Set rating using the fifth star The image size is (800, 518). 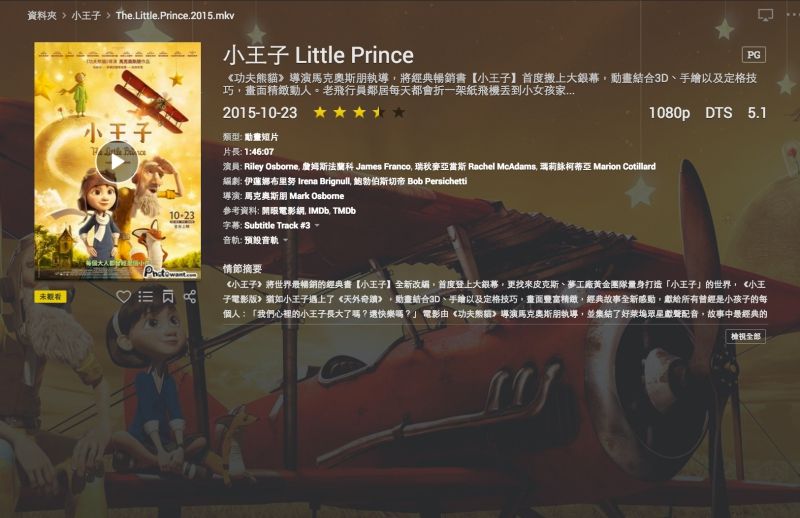[399, 112]
